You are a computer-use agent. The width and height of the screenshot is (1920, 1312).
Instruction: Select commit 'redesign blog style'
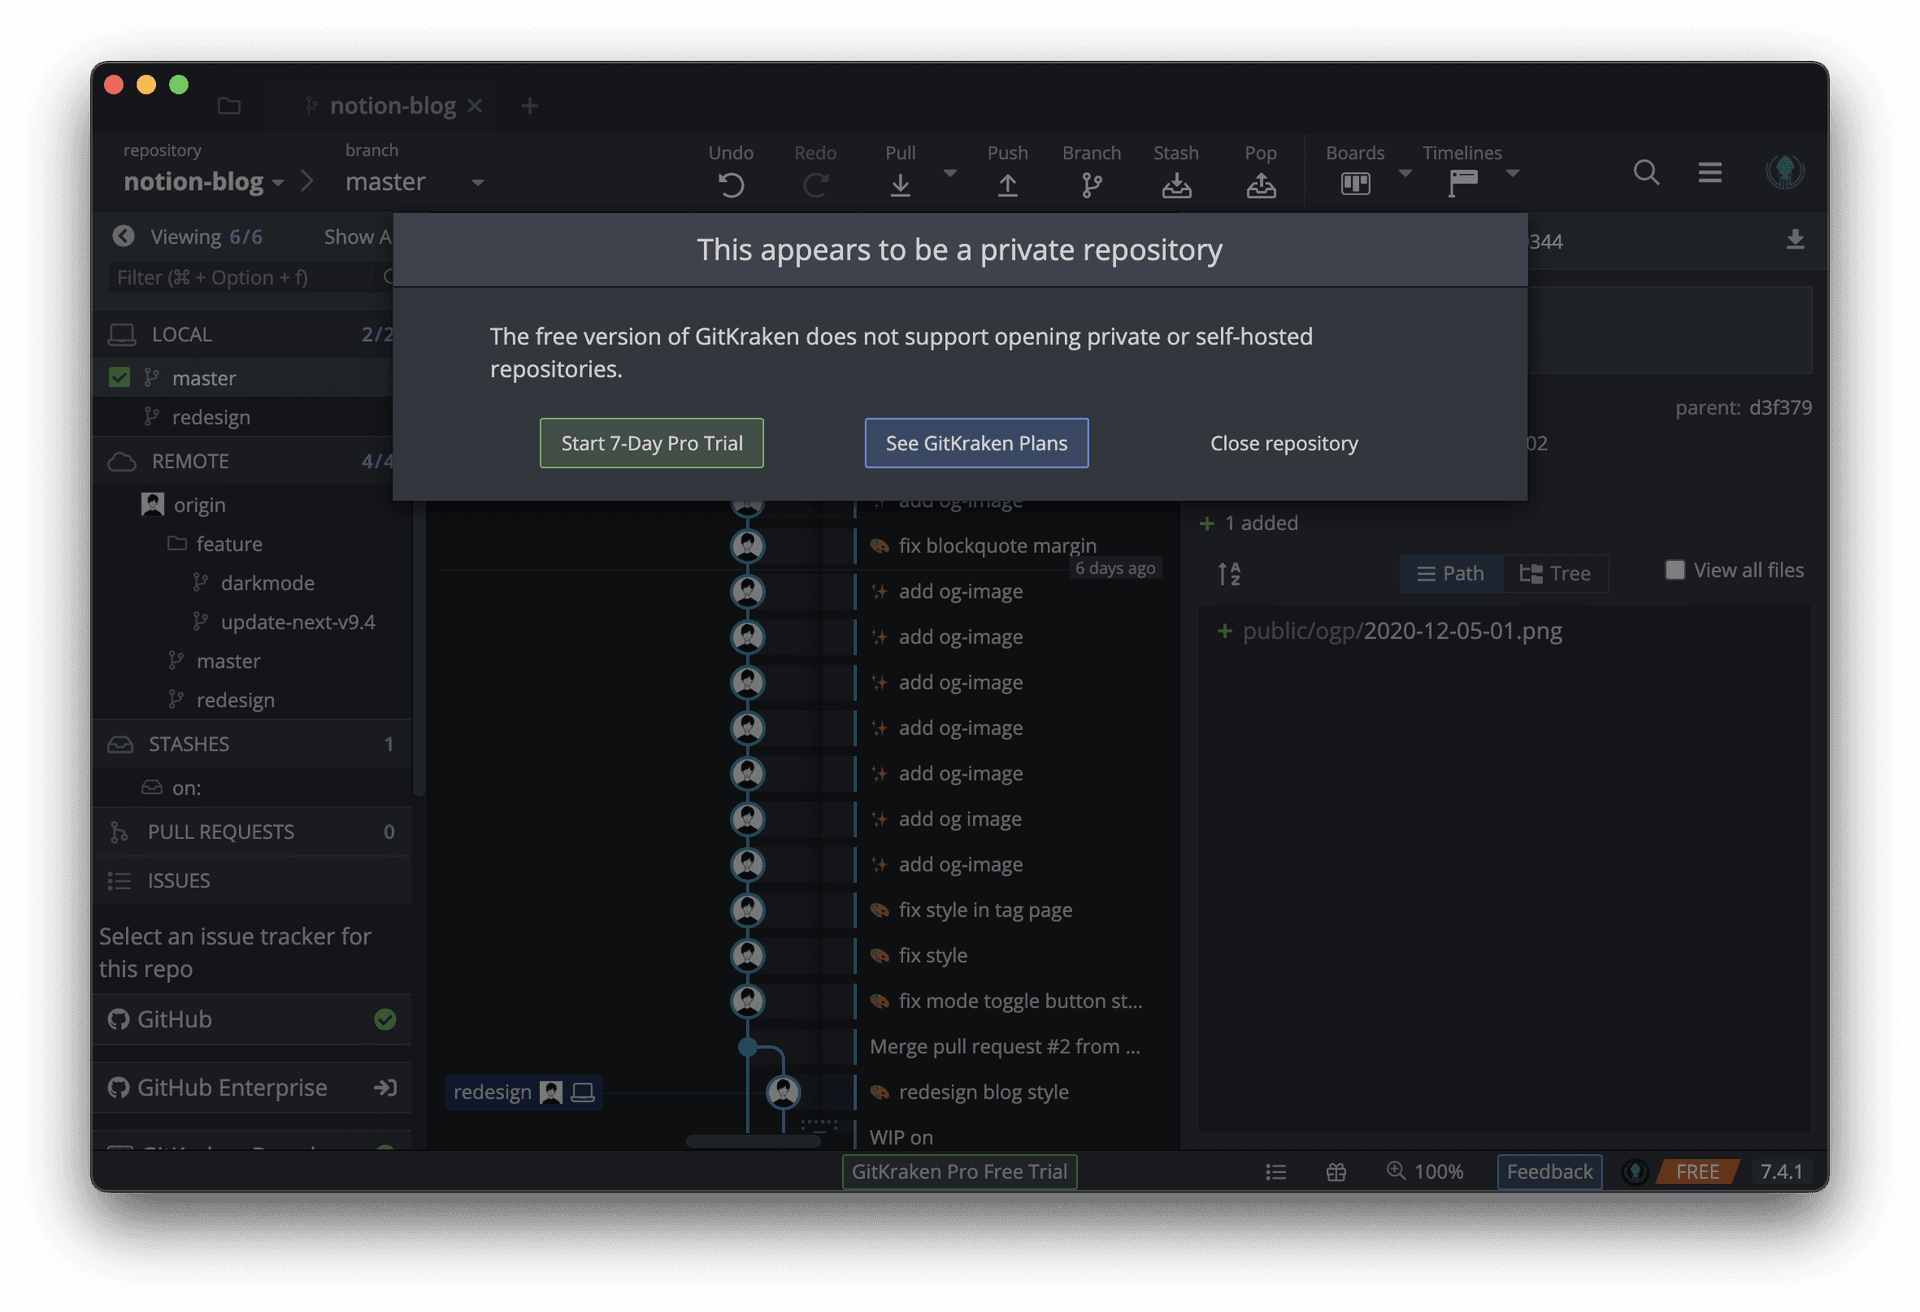pyautogui.click(x=983, y=1092)
